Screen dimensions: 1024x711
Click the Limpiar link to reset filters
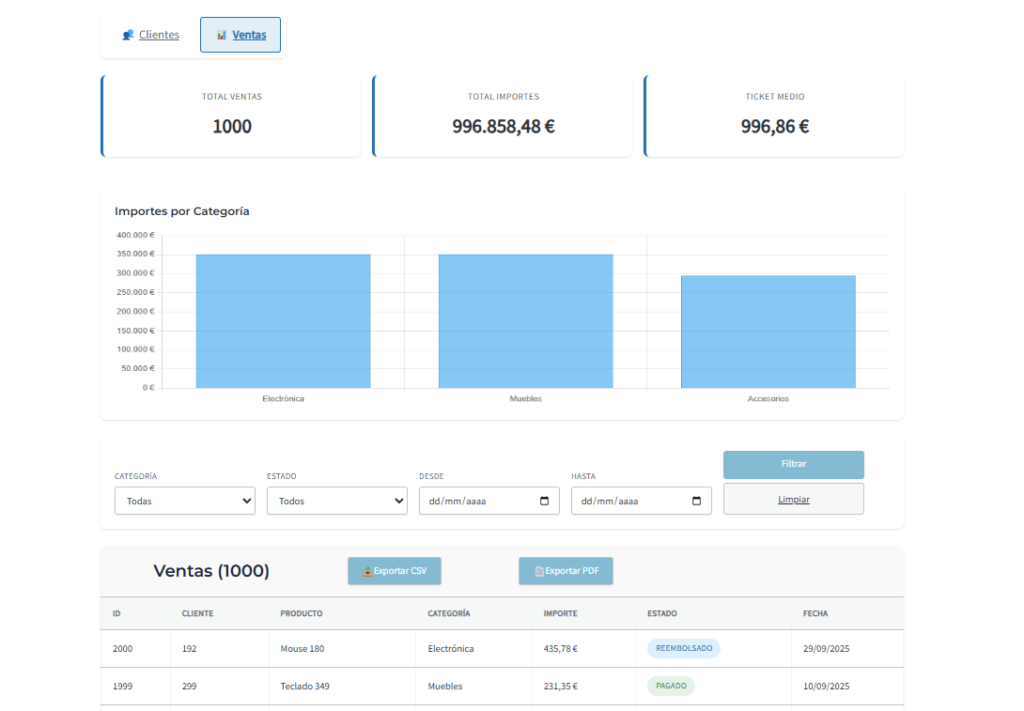pos(794,499)
